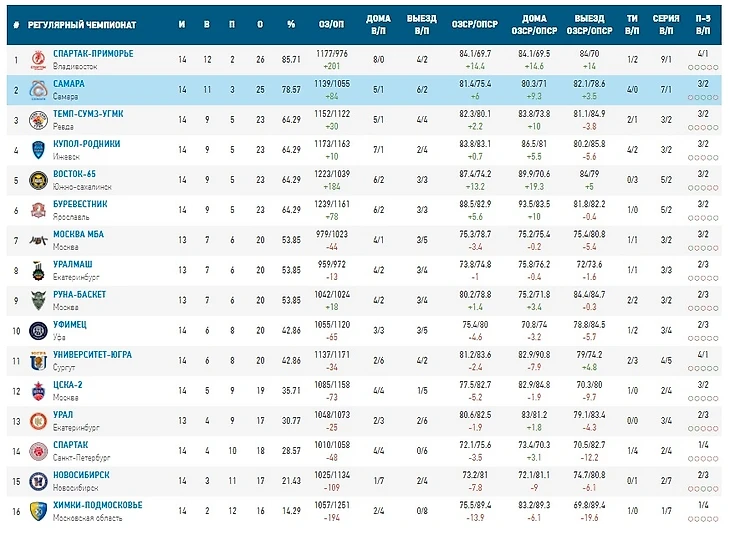Viewport: 730px width, 534px height.
Task: Open the Руна-Баскет team name link
Action: [79, 294]
